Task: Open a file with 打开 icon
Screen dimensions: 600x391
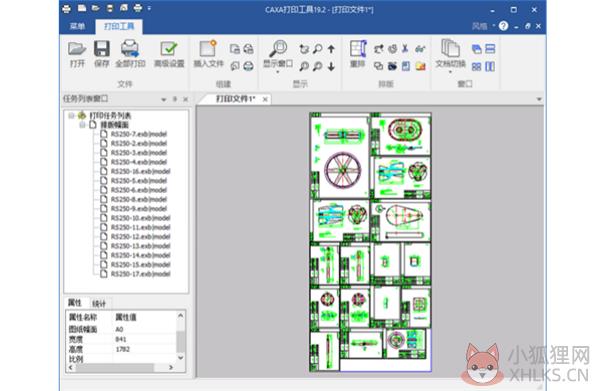Action: pyautogui.click(x=77, y=54)
